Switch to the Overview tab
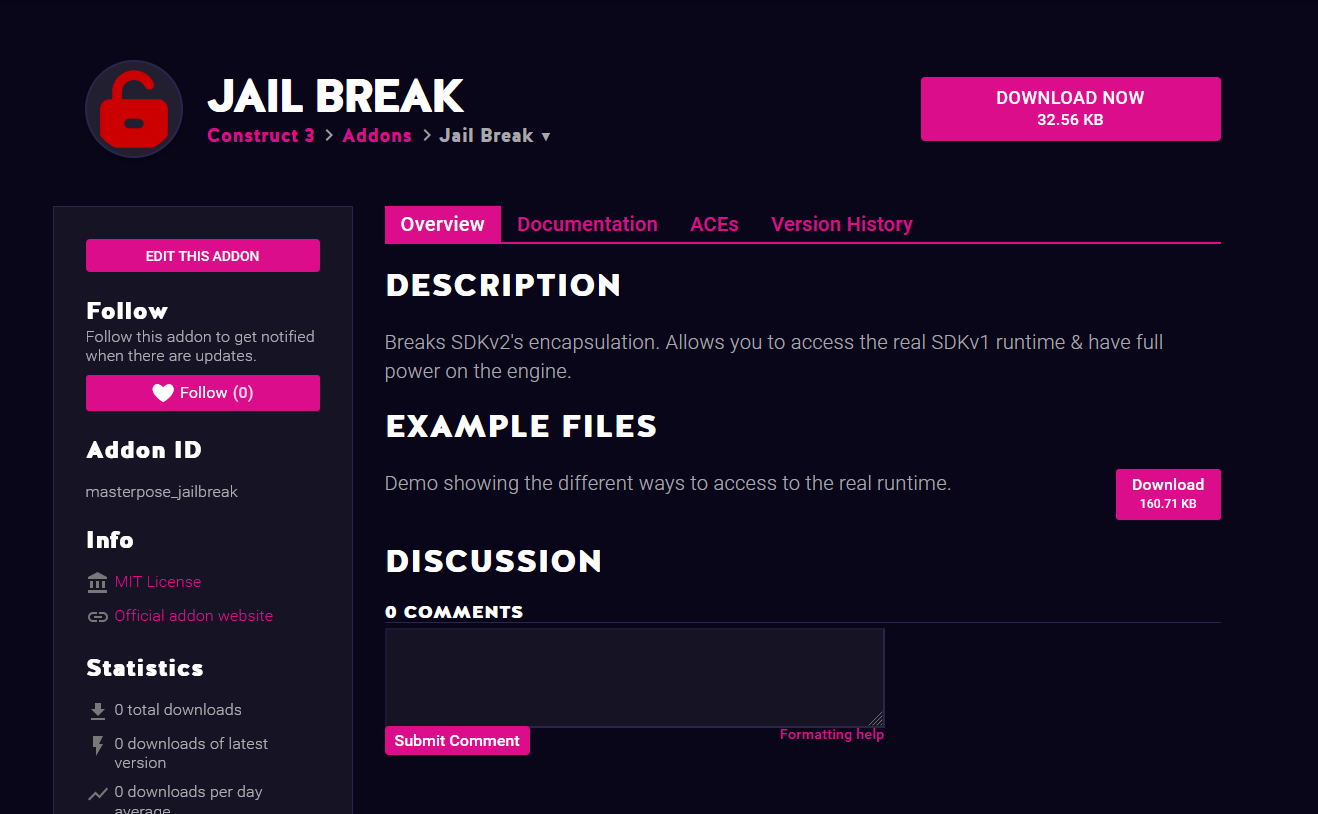 point(443,224)
